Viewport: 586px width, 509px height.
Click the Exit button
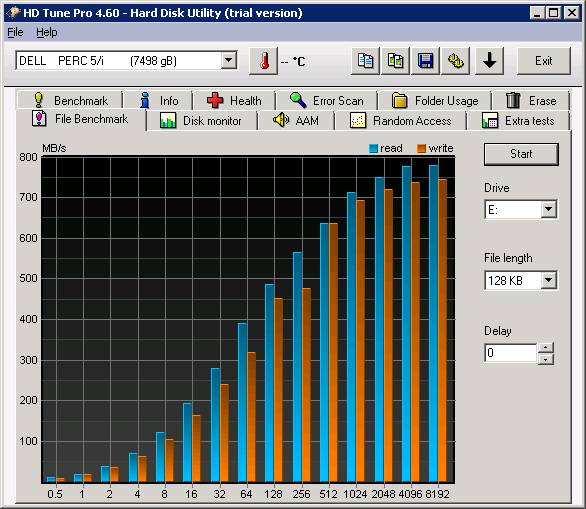tap(544, 61)
